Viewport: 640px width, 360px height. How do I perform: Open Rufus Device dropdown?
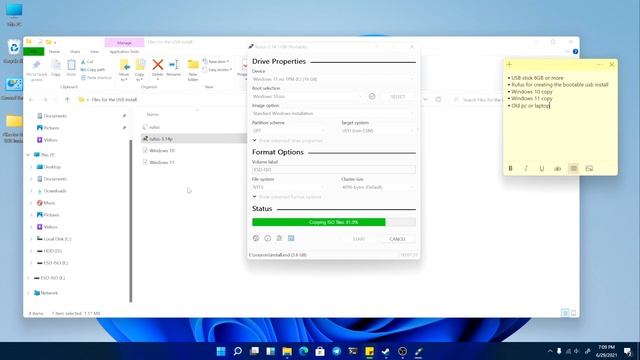coord(333,79)
